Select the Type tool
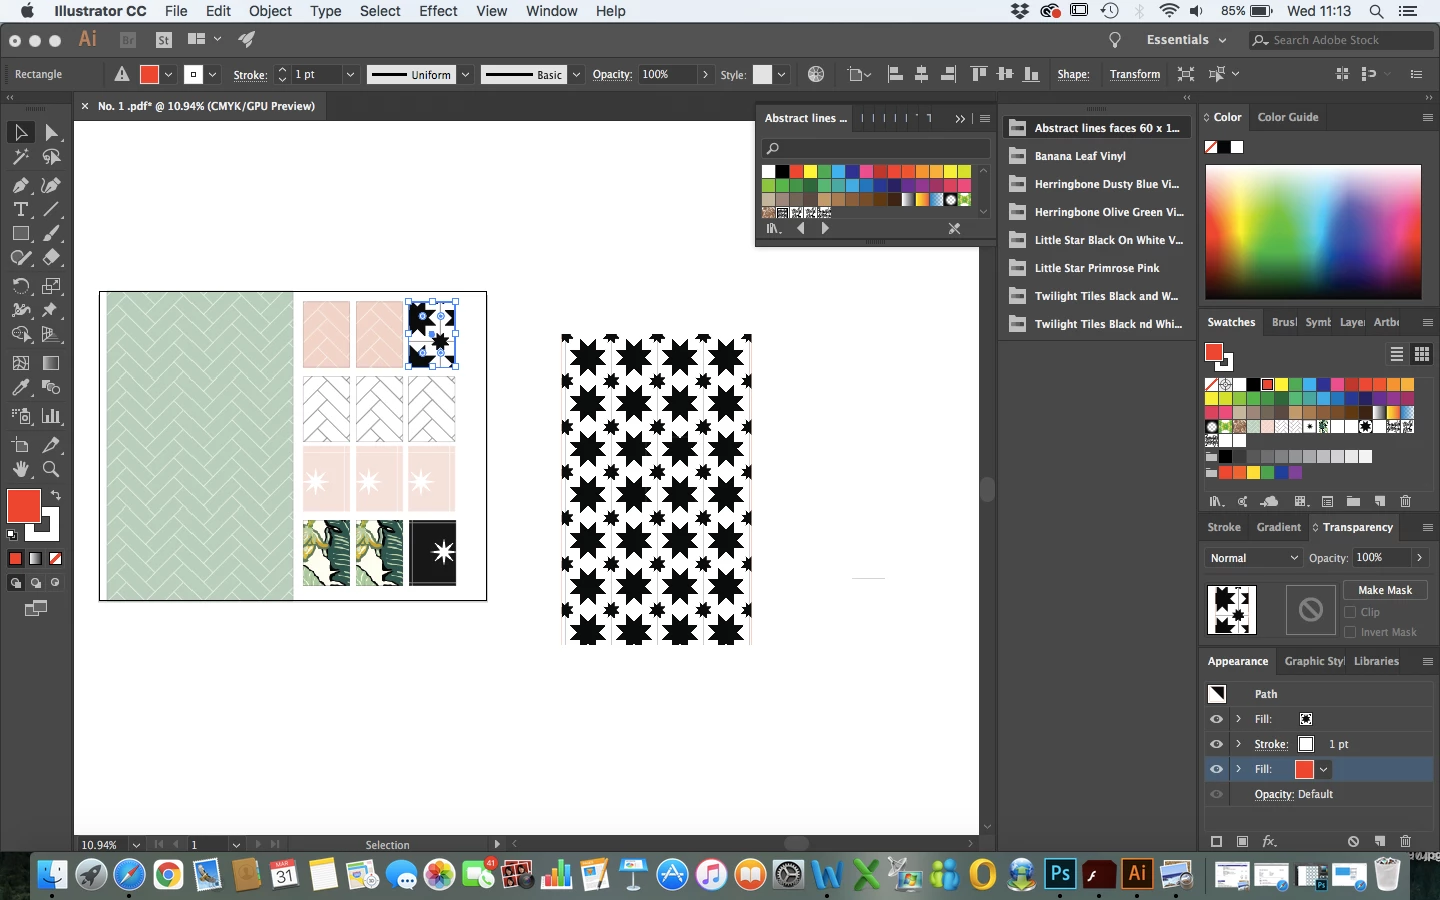This screenshot has width=1440, height=900. (x=20, y=209)
